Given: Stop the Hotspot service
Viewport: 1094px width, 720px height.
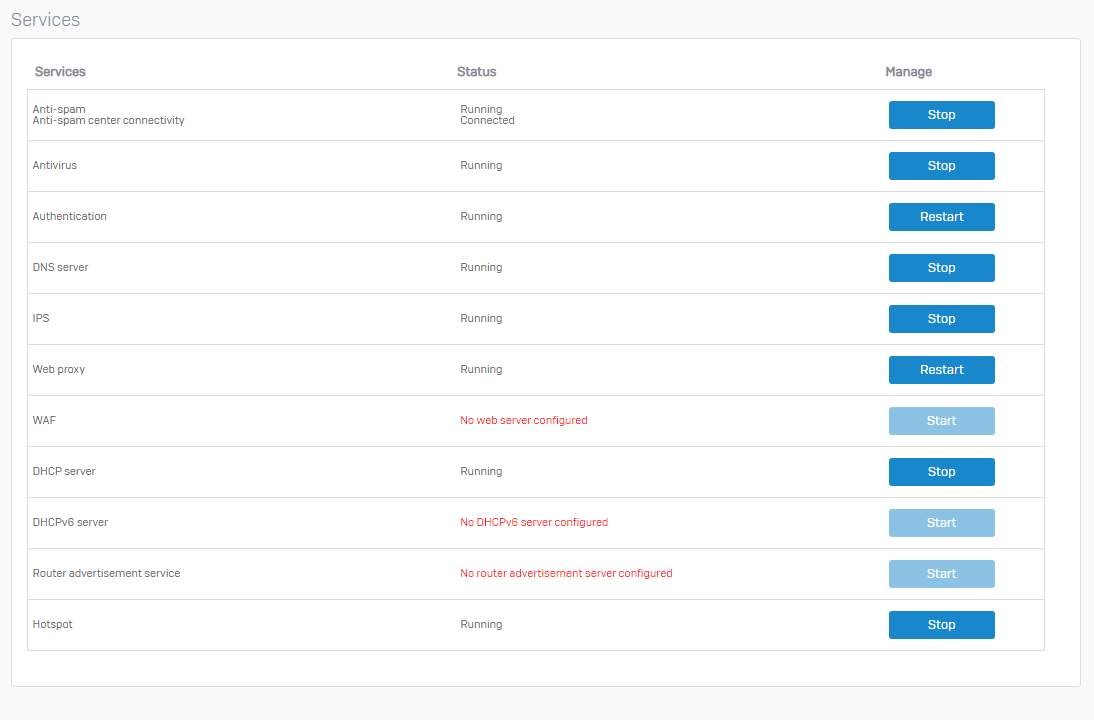Looking at the screenshot, I should 941,624.
